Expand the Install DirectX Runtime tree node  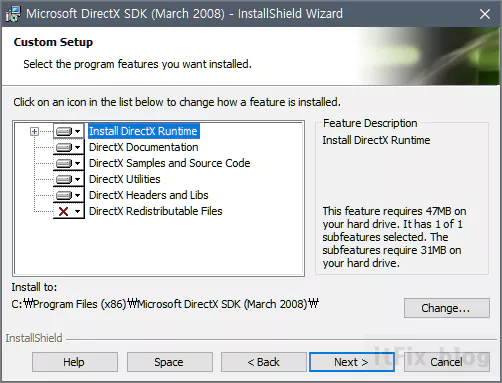34,131
